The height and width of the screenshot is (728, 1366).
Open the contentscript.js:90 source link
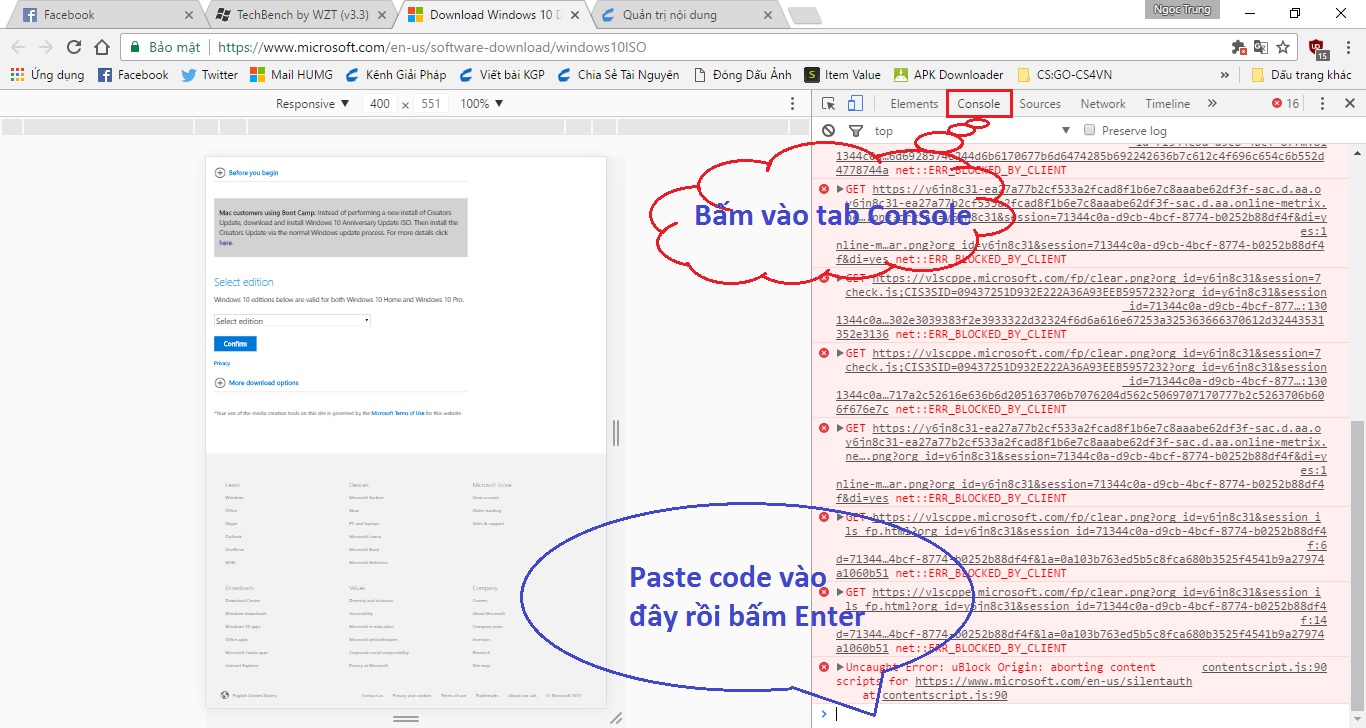coord(1263,667)
